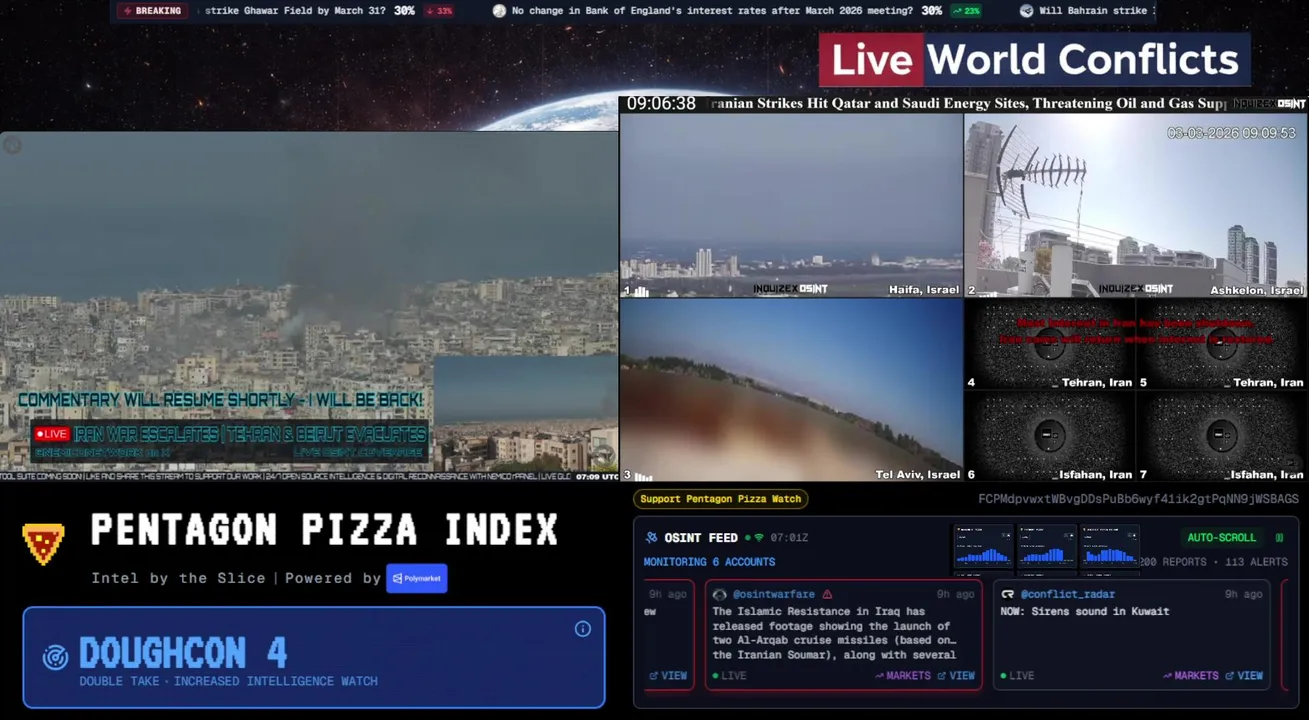Select camera 5 Tehran, Iran feed
Viewport: 1309px width, 720px height.
coord(1222,345)
